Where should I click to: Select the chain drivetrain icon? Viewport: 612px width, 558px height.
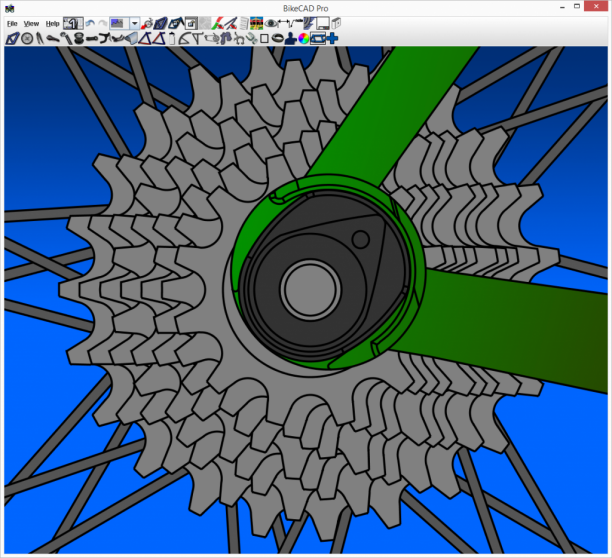[212, 39]
